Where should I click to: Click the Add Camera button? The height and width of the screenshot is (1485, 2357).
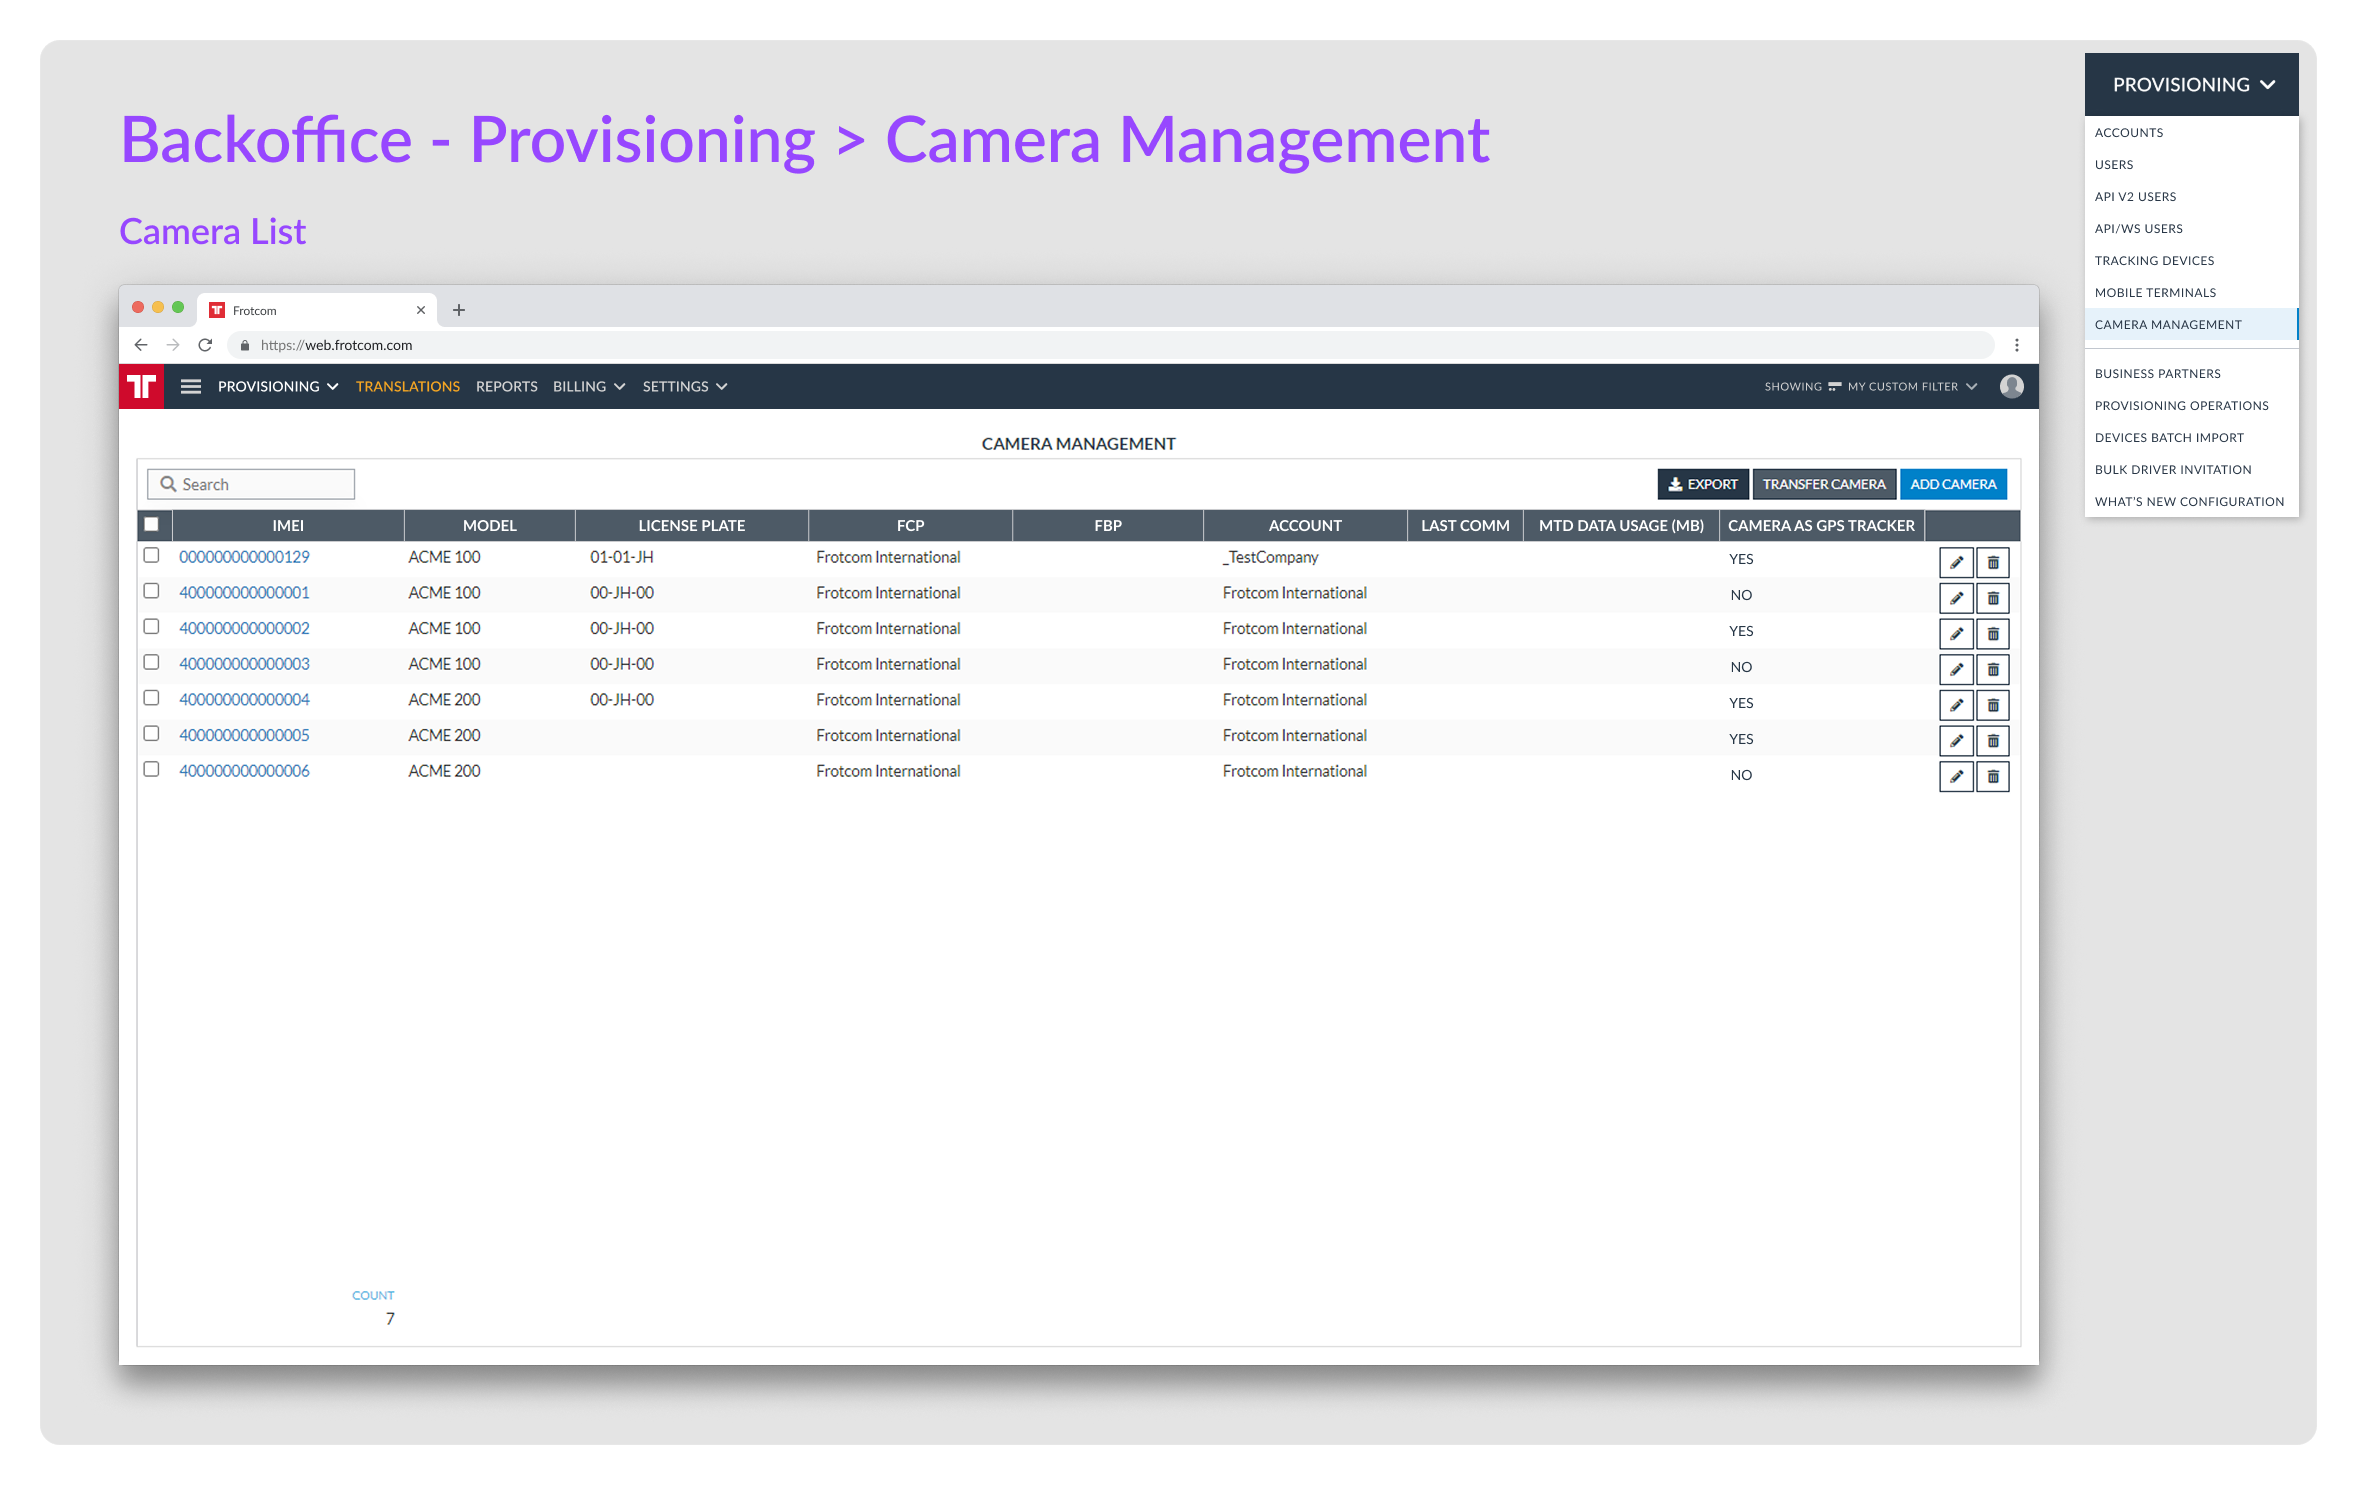(x=1952, y=484)
